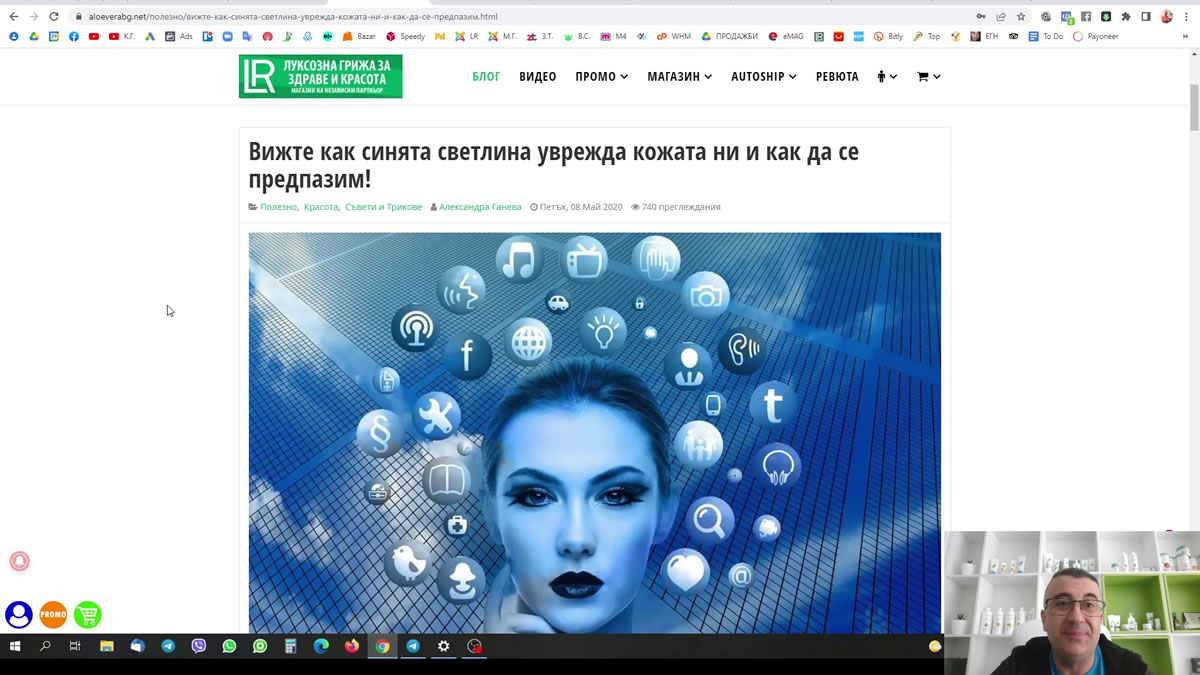Open the shopping cart dropdown in navbar
Viewport: 1200px width, 675px height.
coord(928,77)
